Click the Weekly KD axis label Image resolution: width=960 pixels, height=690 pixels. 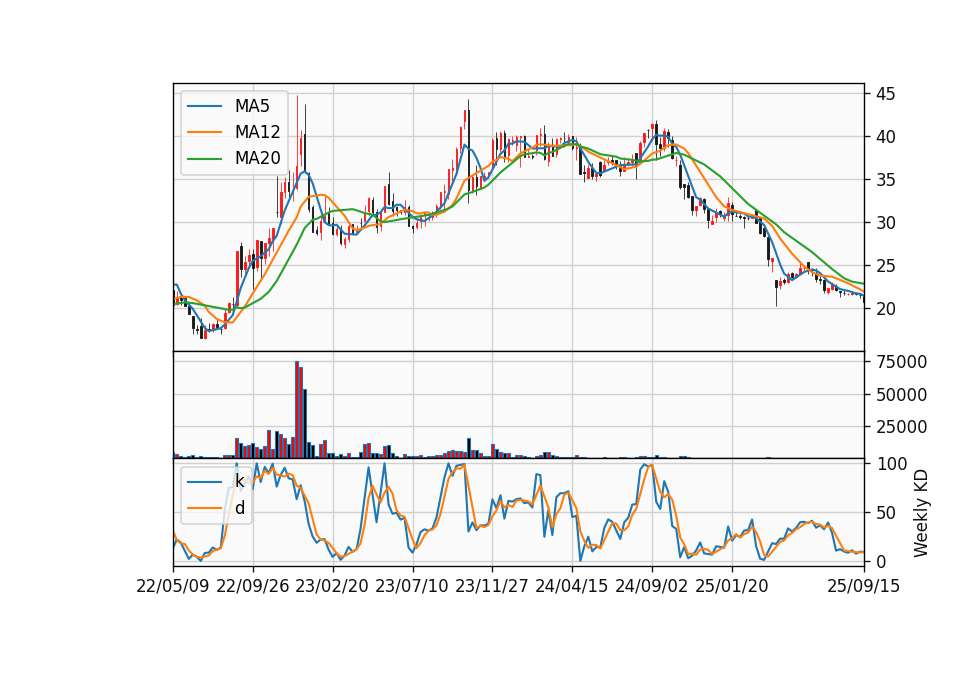[x=921, y=513]
